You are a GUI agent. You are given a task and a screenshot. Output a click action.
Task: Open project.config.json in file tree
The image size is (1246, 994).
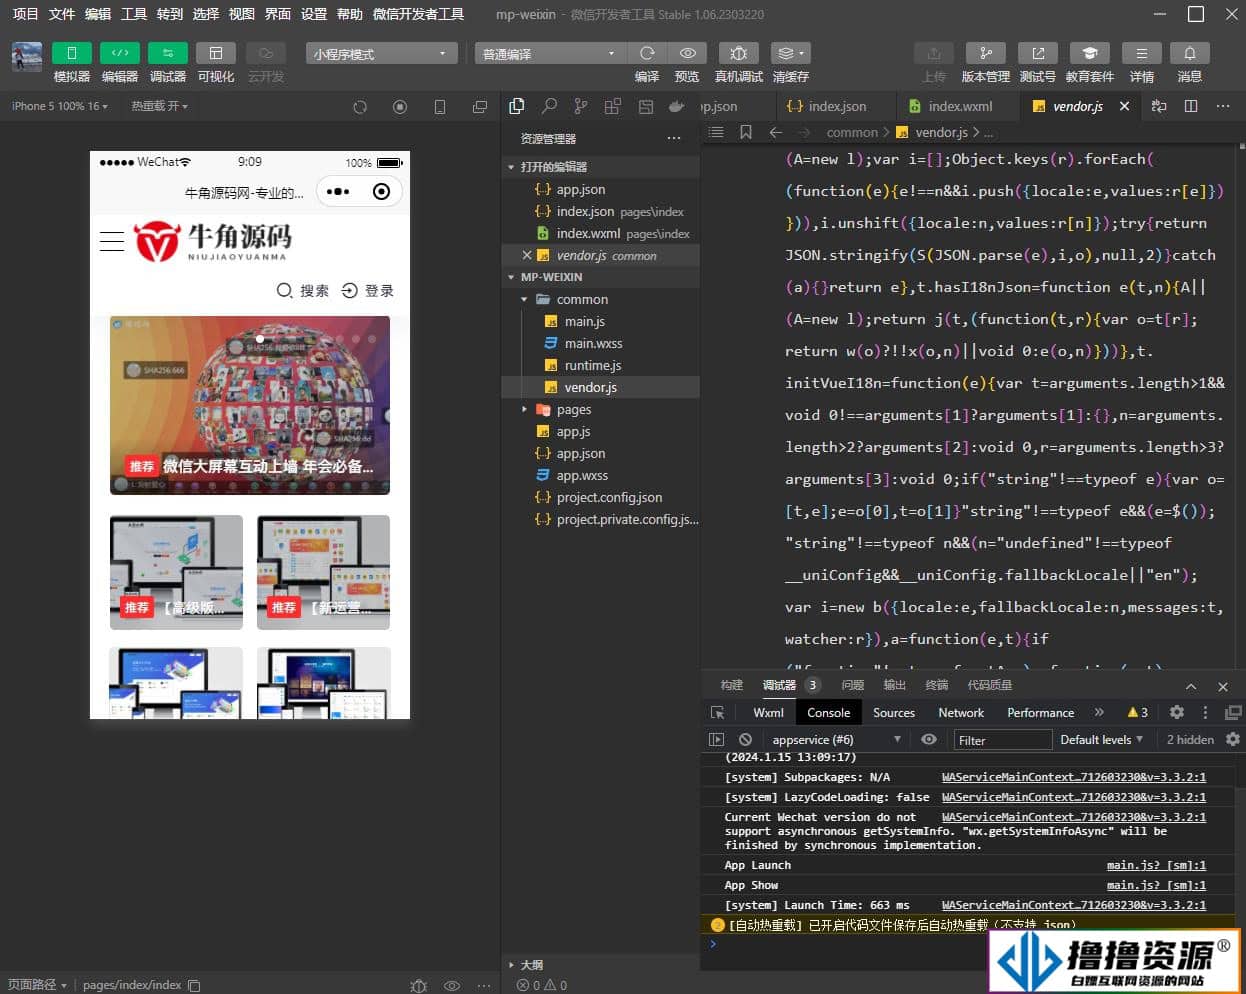[600, 497]
